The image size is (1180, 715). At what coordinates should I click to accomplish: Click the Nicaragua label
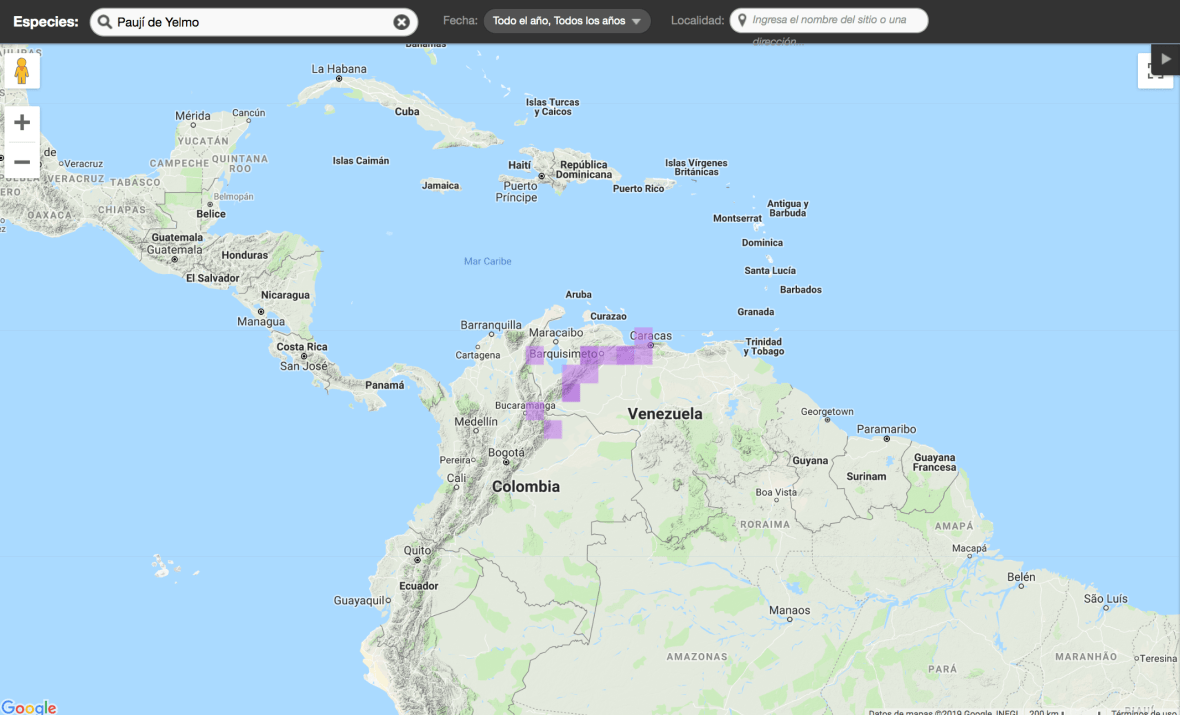pos(285,295)
